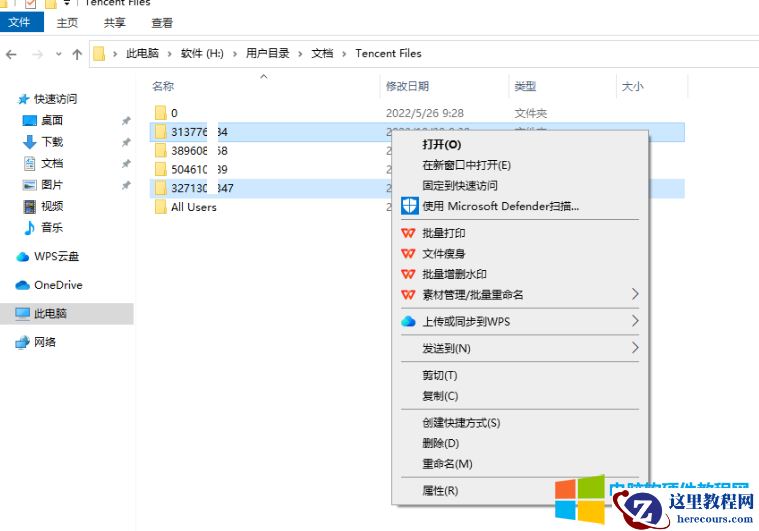759x531 pixels.
Task: Click the Microsoft Defender shield icon
Action: 410,206
